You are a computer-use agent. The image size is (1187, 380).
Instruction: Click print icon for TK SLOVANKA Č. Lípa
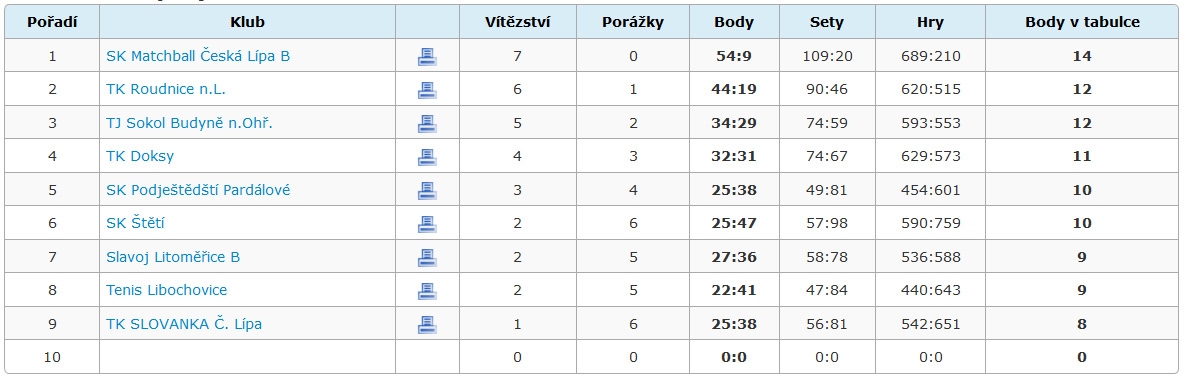[x=427, y=324]
